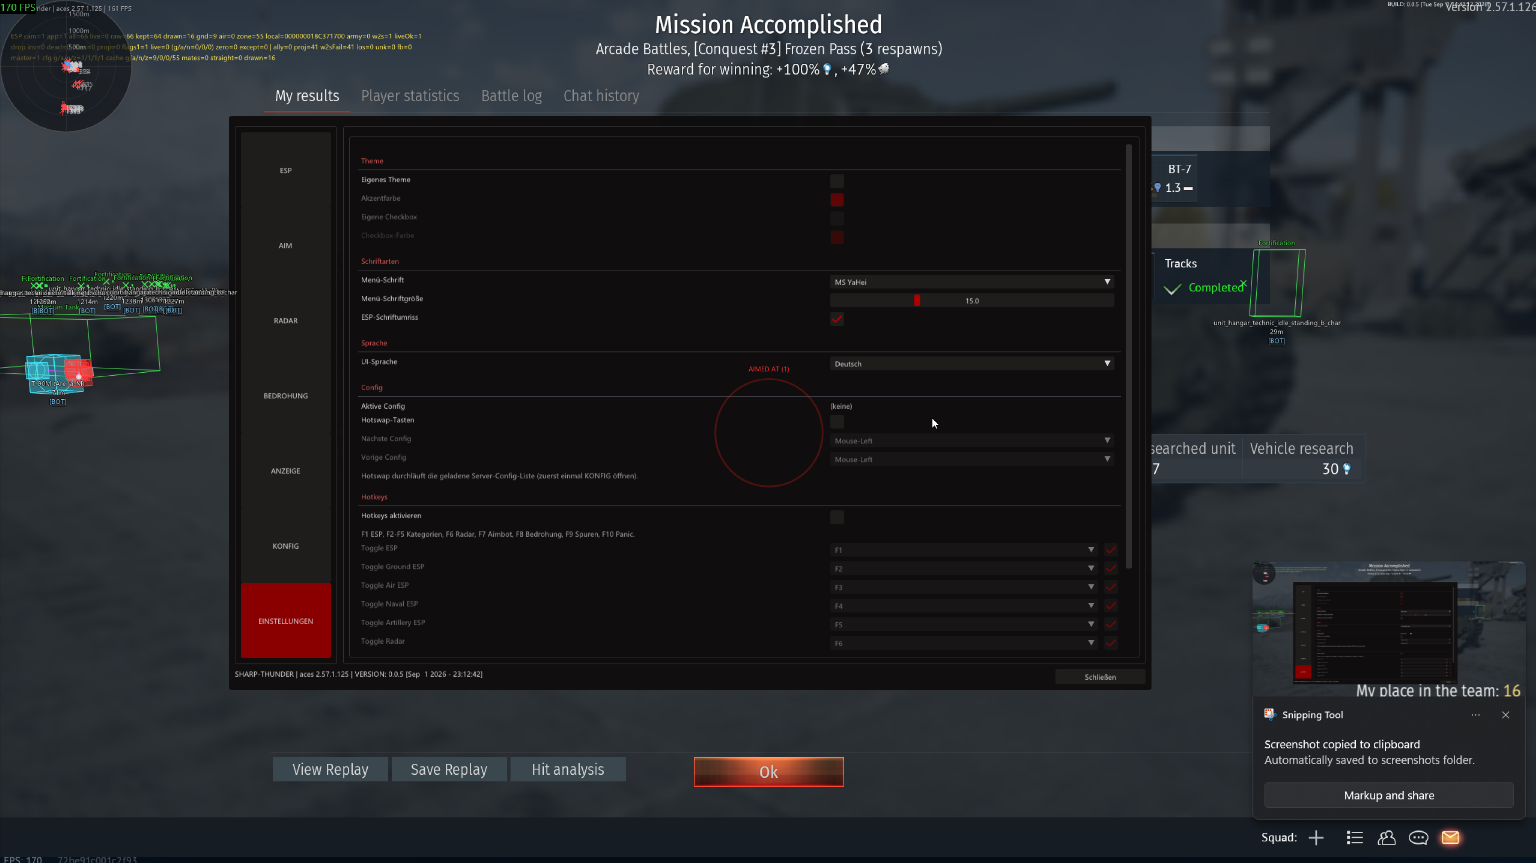This screenshot has height=863, width=1536.
Task: Open the Toggle Naval ESP F4 dropdown
Action: [964, 606]
